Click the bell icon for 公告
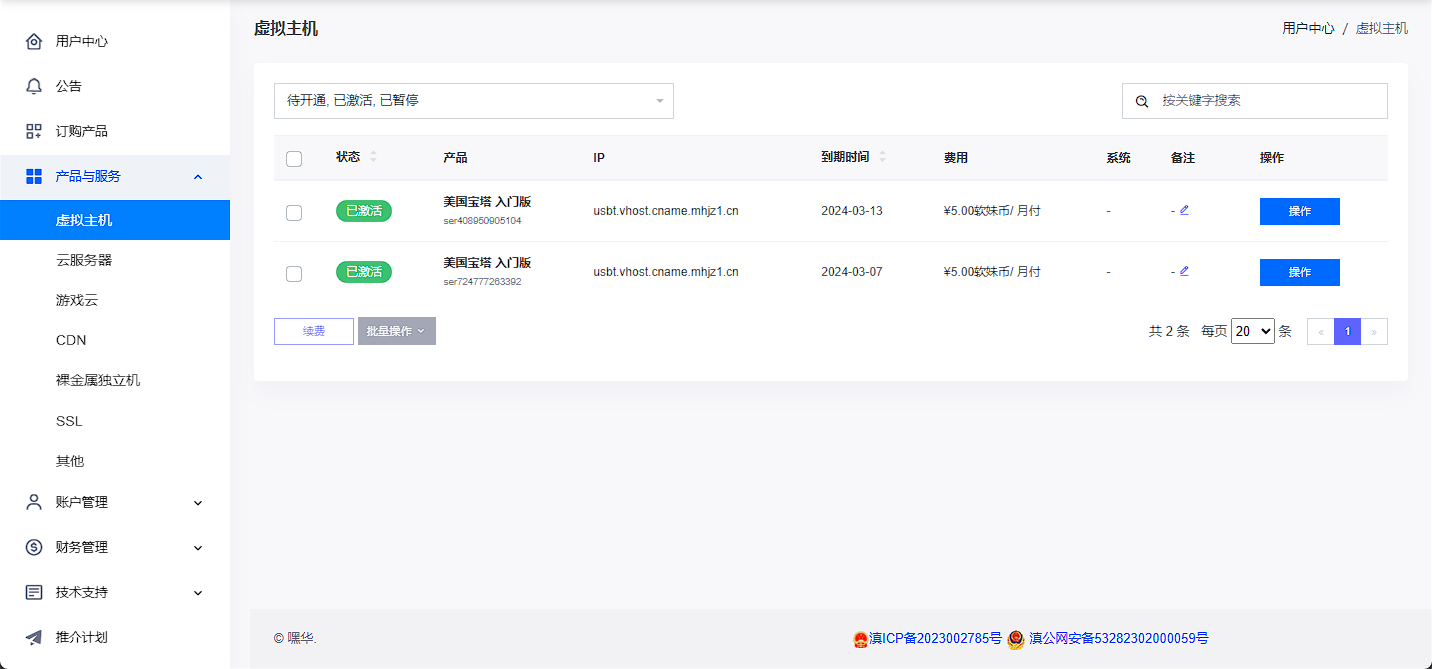The image size is (1432, 669). 34,86
